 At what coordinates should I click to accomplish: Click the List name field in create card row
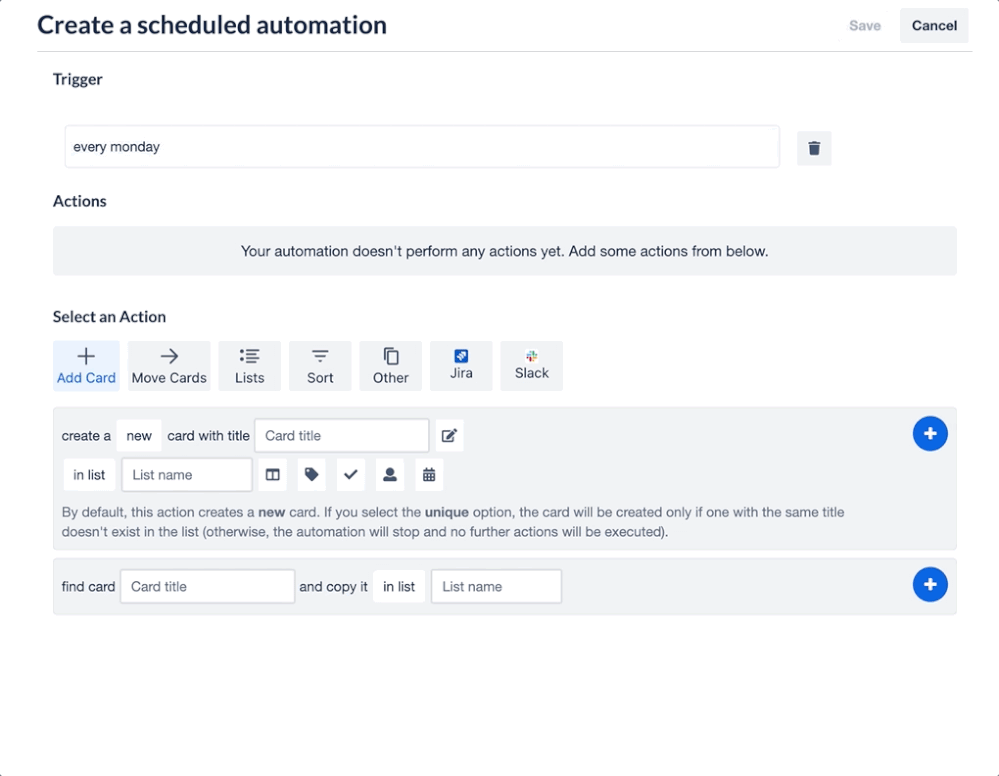(187, 475)
